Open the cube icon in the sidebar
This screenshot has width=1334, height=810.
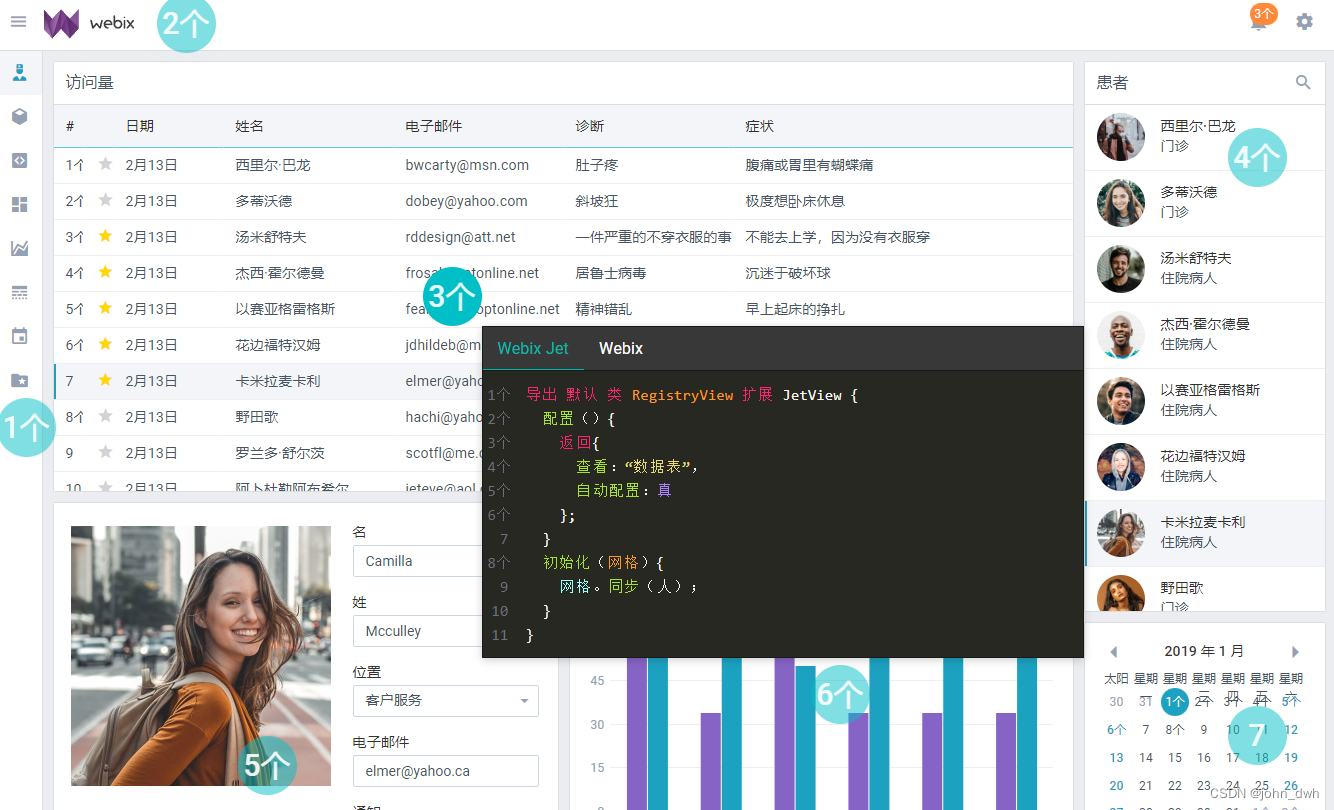tap(19, 116)
